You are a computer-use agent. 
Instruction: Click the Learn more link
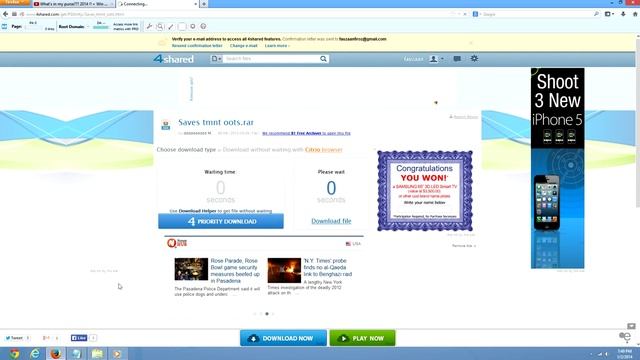277,46
